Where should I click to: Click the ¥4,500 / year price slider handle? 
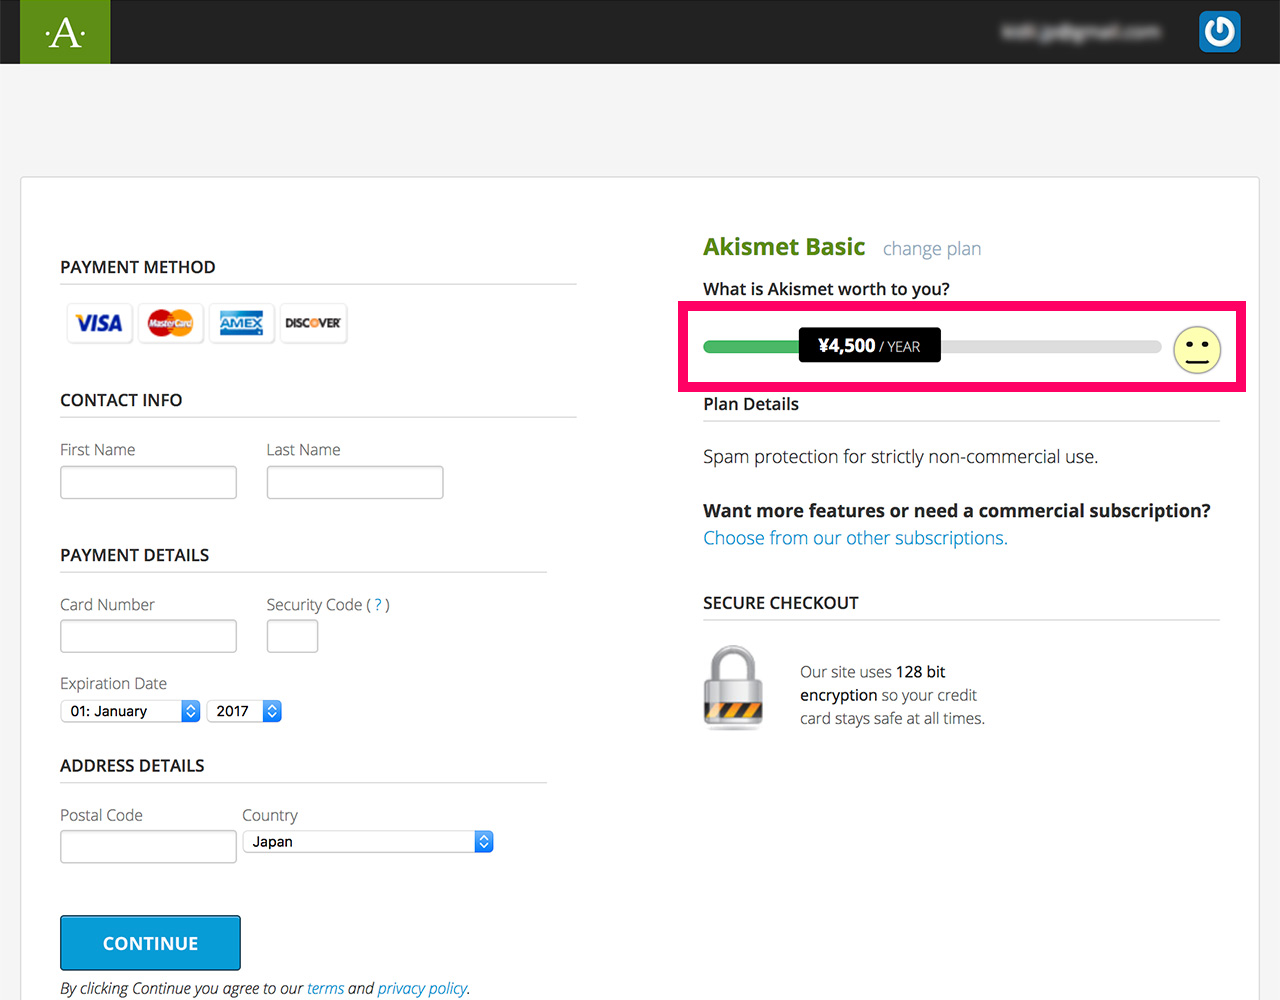(869, 346)
